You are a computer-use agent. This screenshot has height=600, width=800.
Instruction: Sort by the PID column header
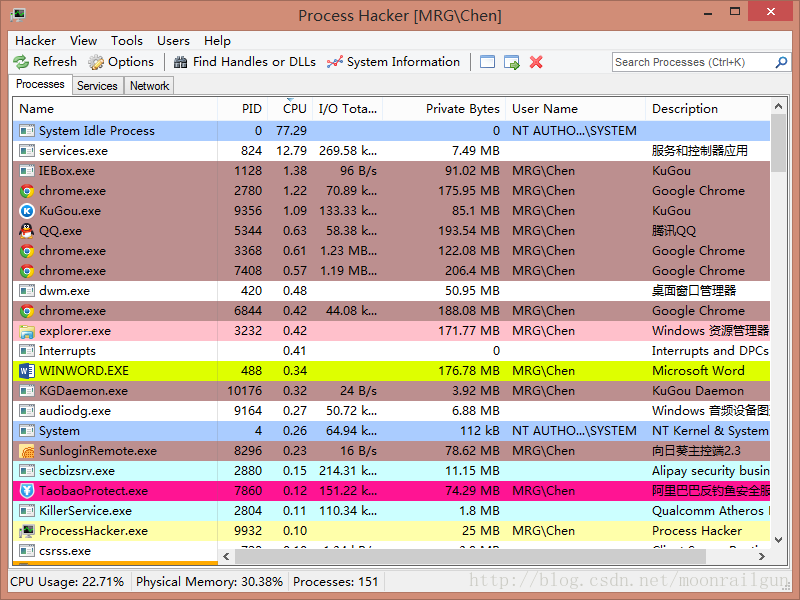point(241,109)
